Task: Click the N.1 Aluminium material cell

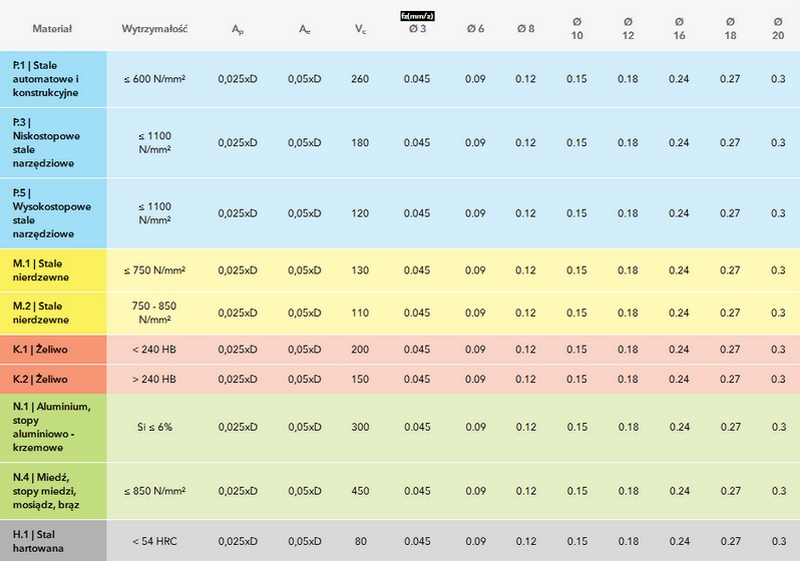Action: click(x=53, y=427)
